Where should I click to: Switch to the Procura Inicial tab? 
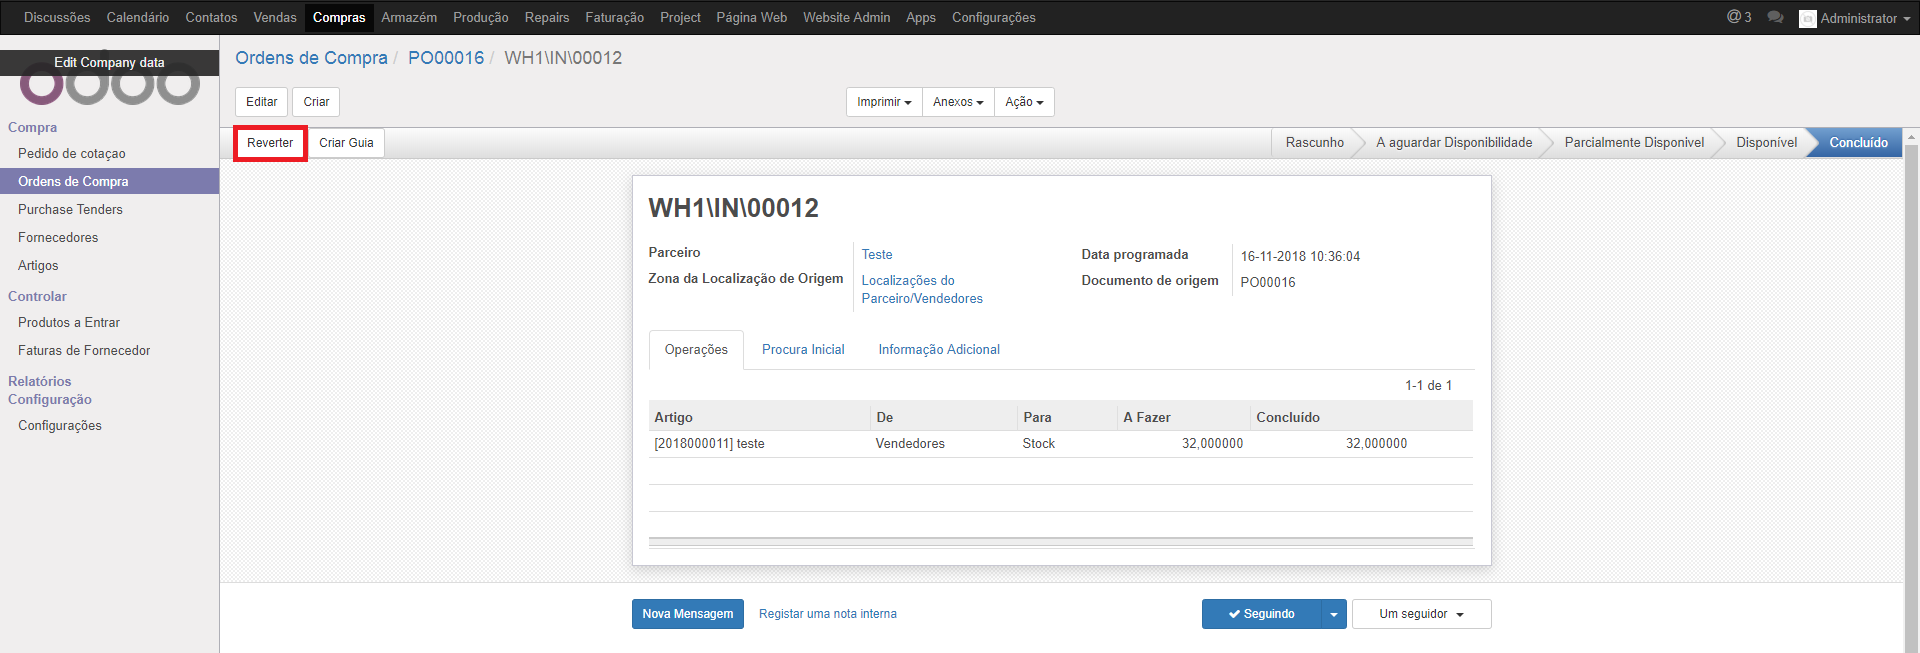pos(803,350)
